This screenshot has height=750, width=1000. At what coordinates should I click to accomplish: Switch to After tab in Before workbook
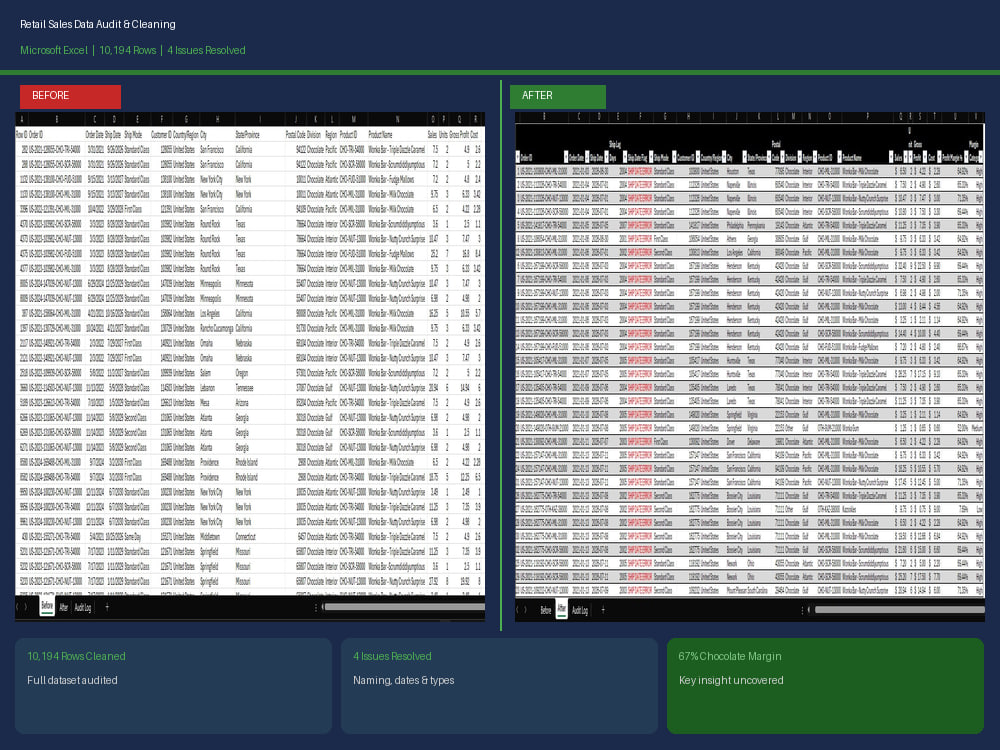click(x=64, y=607)
